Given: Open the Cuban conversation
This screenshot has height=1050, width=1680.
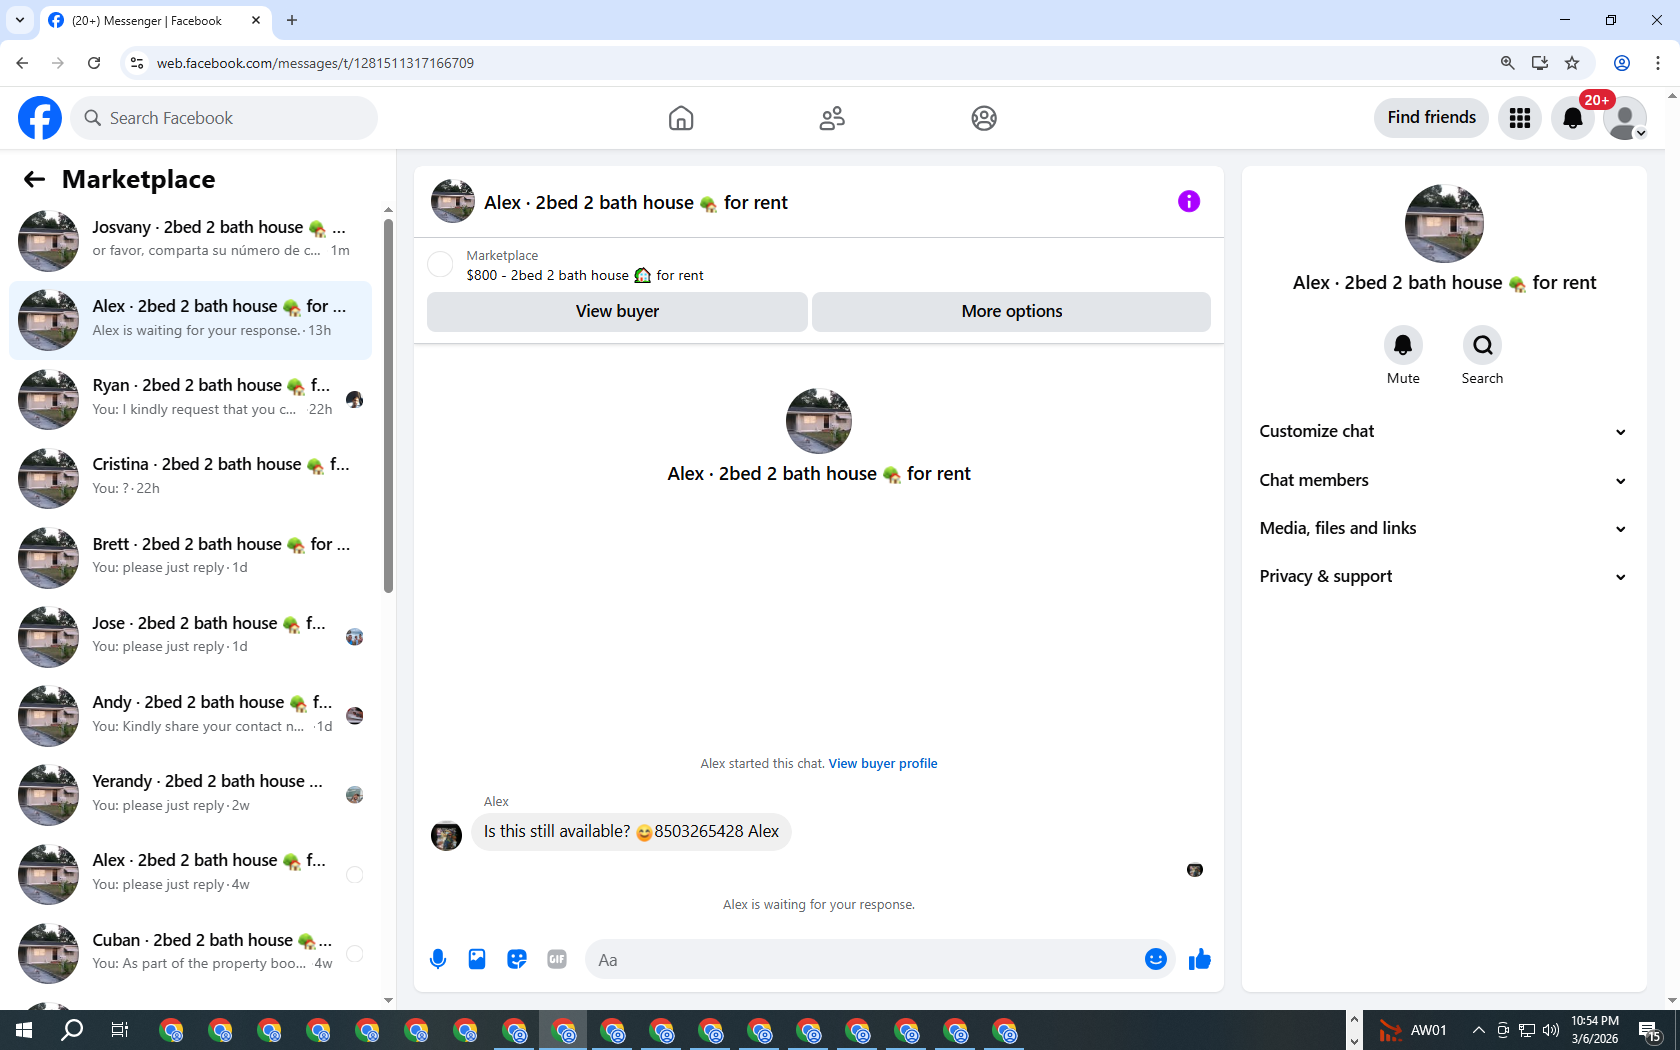Looking at the screenshot, I should pyautogui.click(x=190, y=953).
